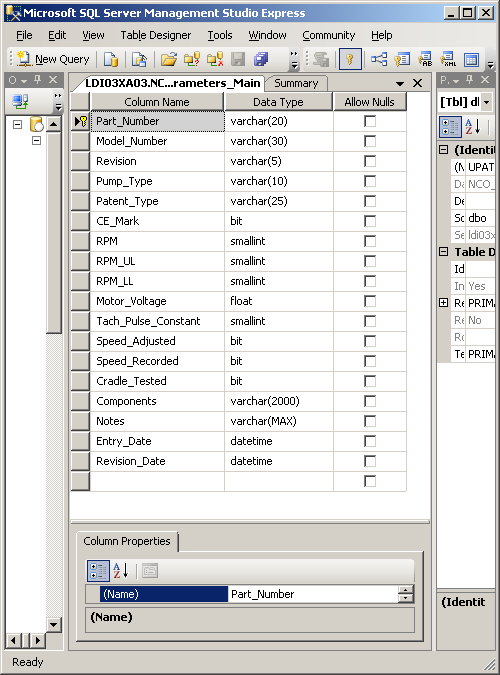Click Connect Object Explorer icon

[x=20, y=102]
